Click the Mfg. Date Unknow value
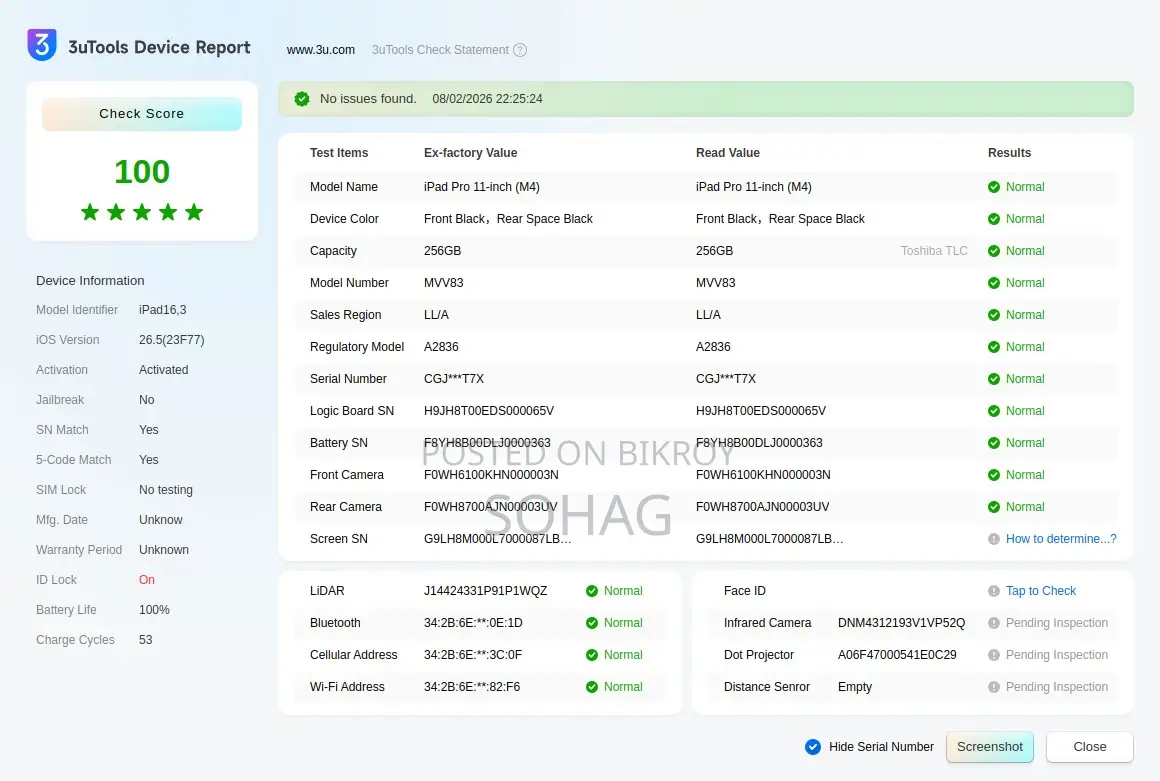This screenshot has height=781, width=1160. [x=161, y=520]
